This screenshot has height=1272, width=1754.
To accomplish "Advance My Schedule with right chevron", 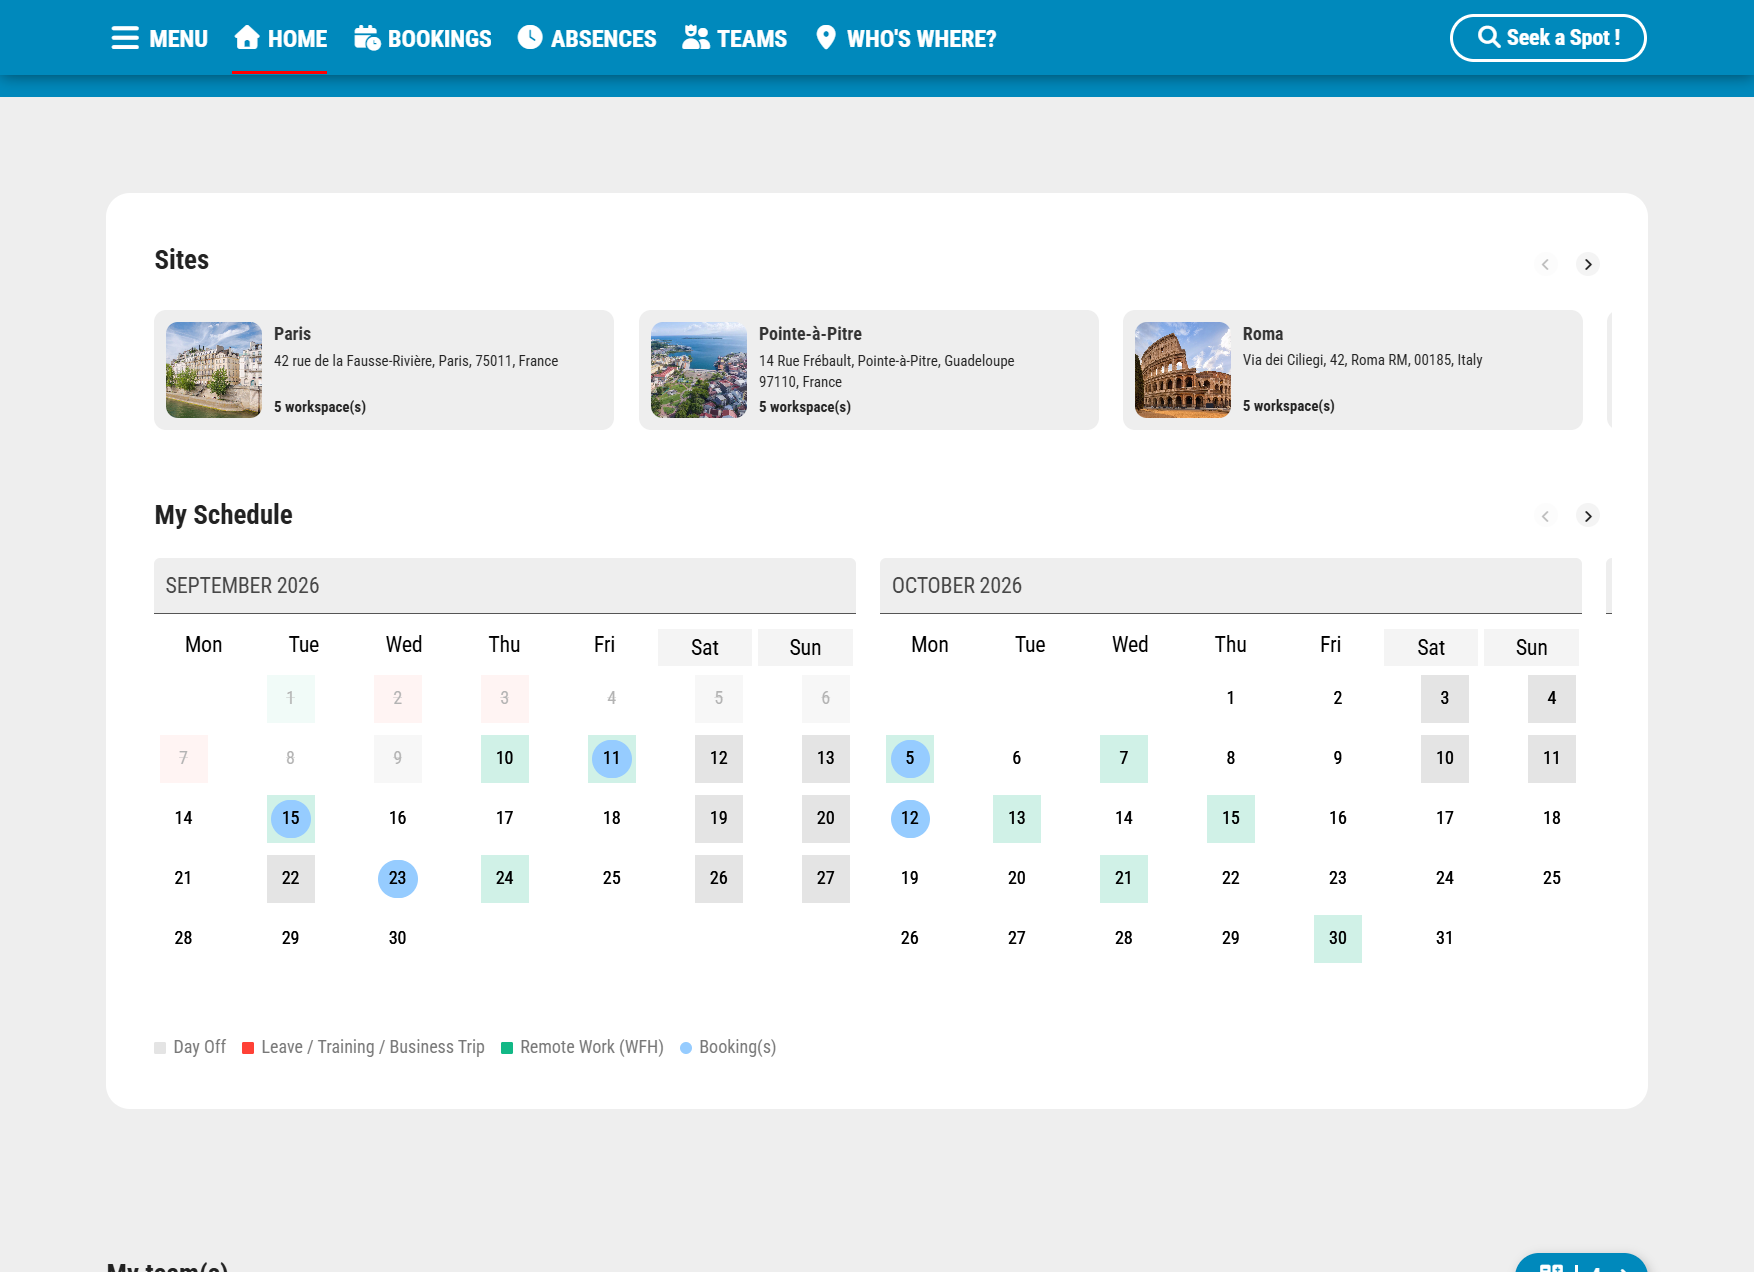I will [x=1588, y=516].
